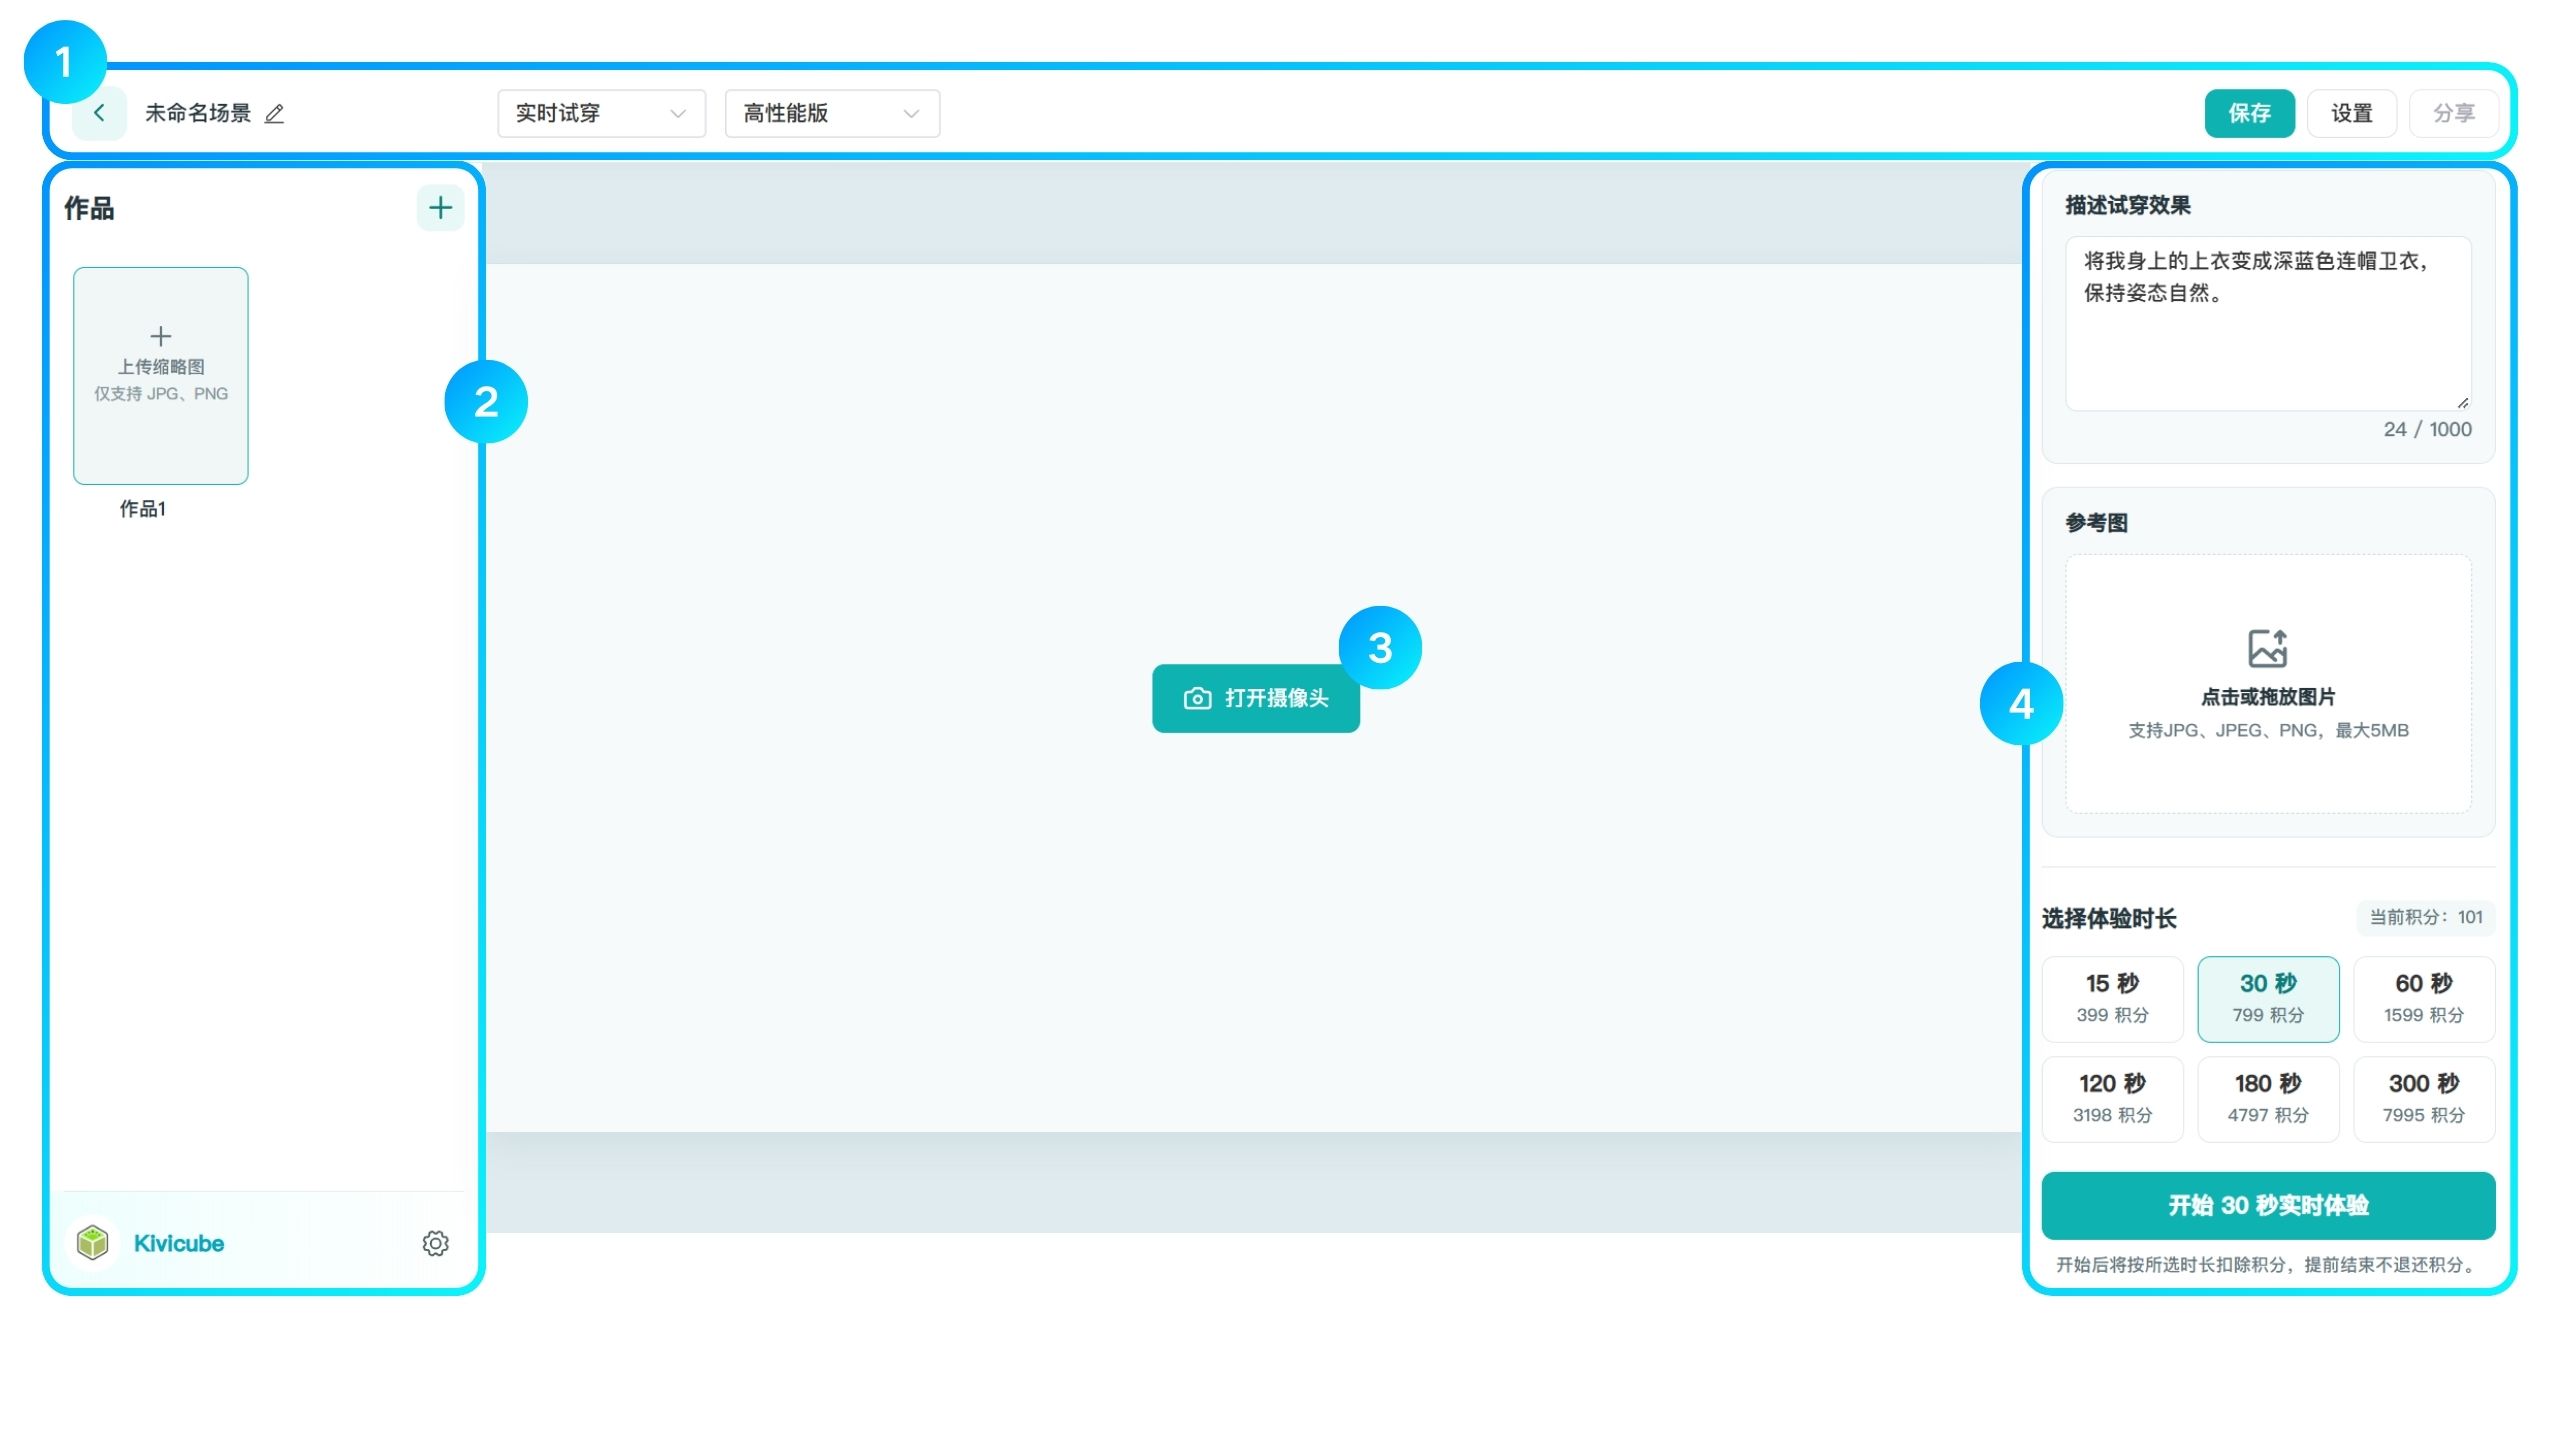Click the Kivicube brand text
The height and width of the screenshot is (1440, 2560).
pos(179,1243)
